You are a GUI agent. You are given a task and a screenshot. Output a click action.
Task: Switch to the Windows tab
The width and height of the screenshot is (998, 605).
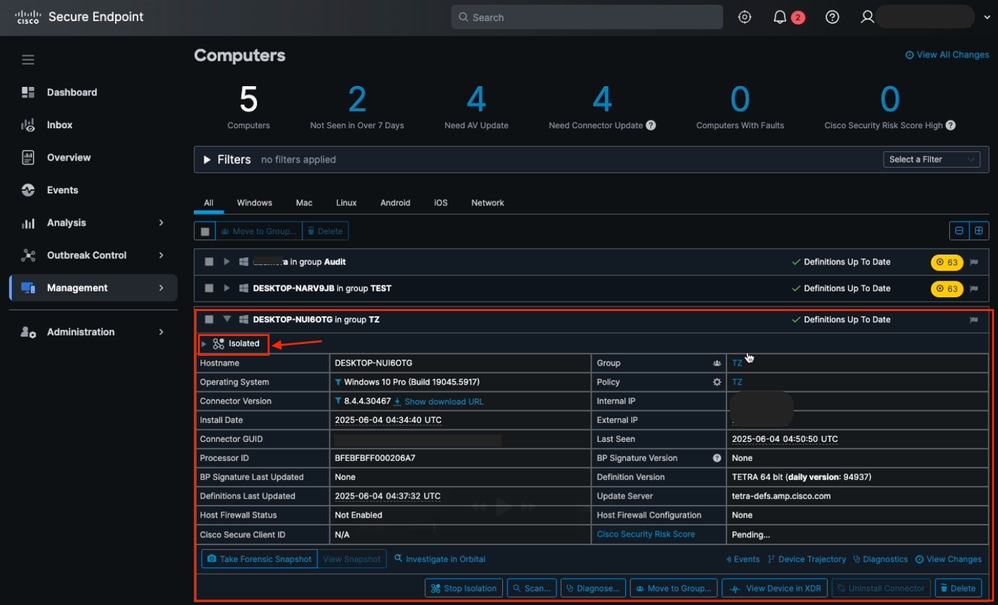pyautogui.click(x=255, y=202)
